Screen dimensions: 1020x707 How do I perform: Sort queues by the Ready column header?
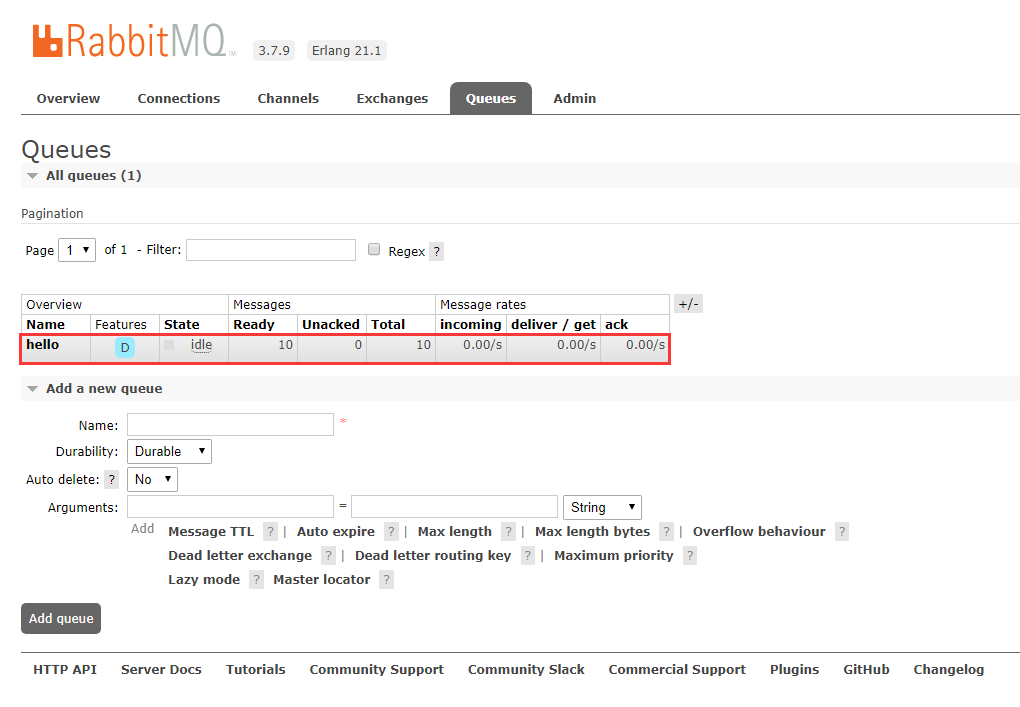point(254,325)
